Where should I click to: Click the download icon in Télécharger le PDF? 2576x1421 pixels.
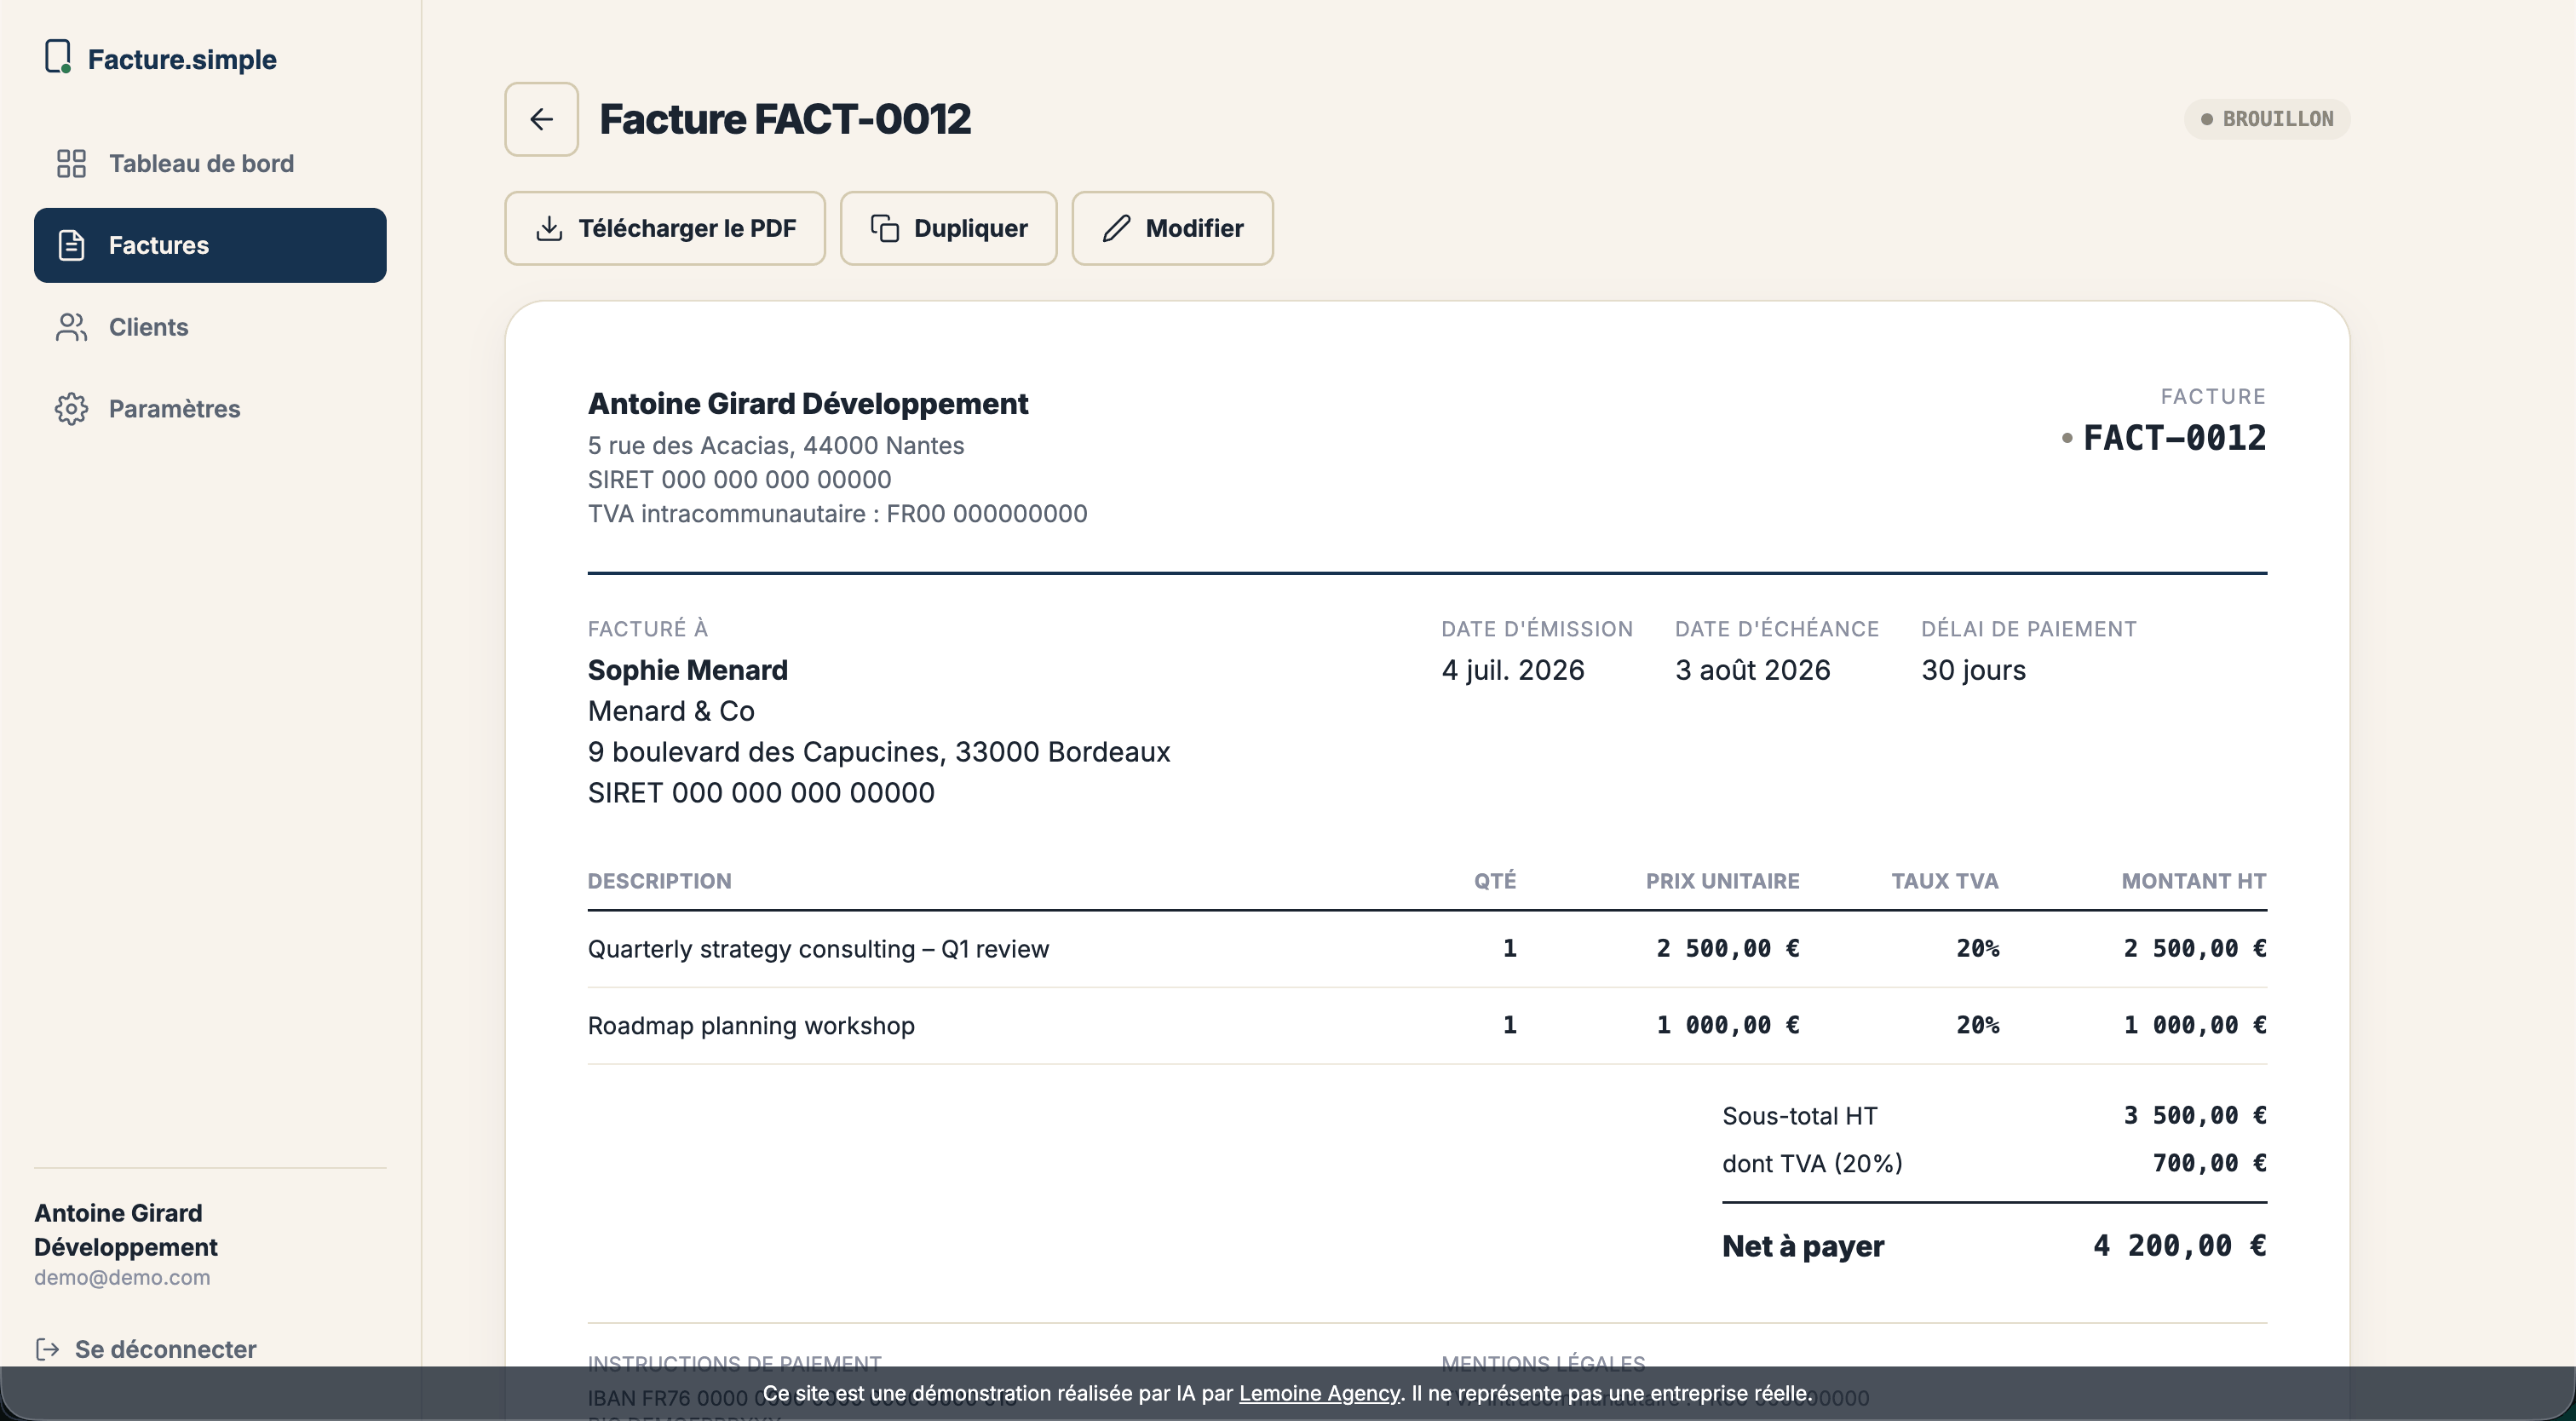tap(549, 229)
